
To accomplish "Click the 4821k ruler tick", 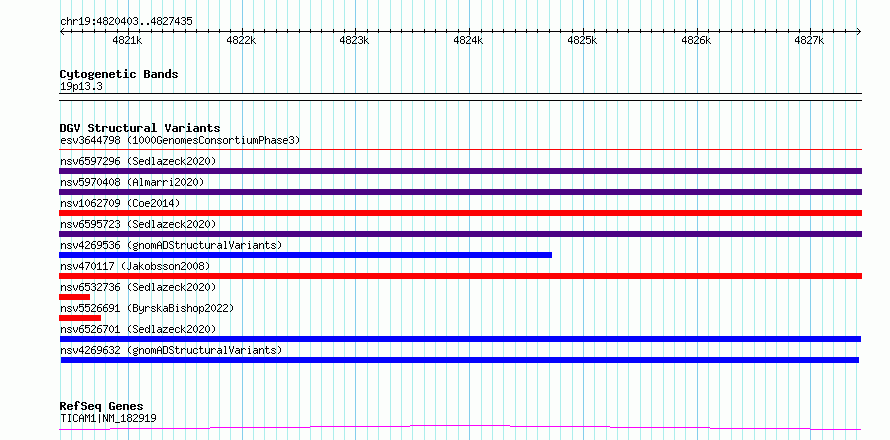I will point(128,40).
